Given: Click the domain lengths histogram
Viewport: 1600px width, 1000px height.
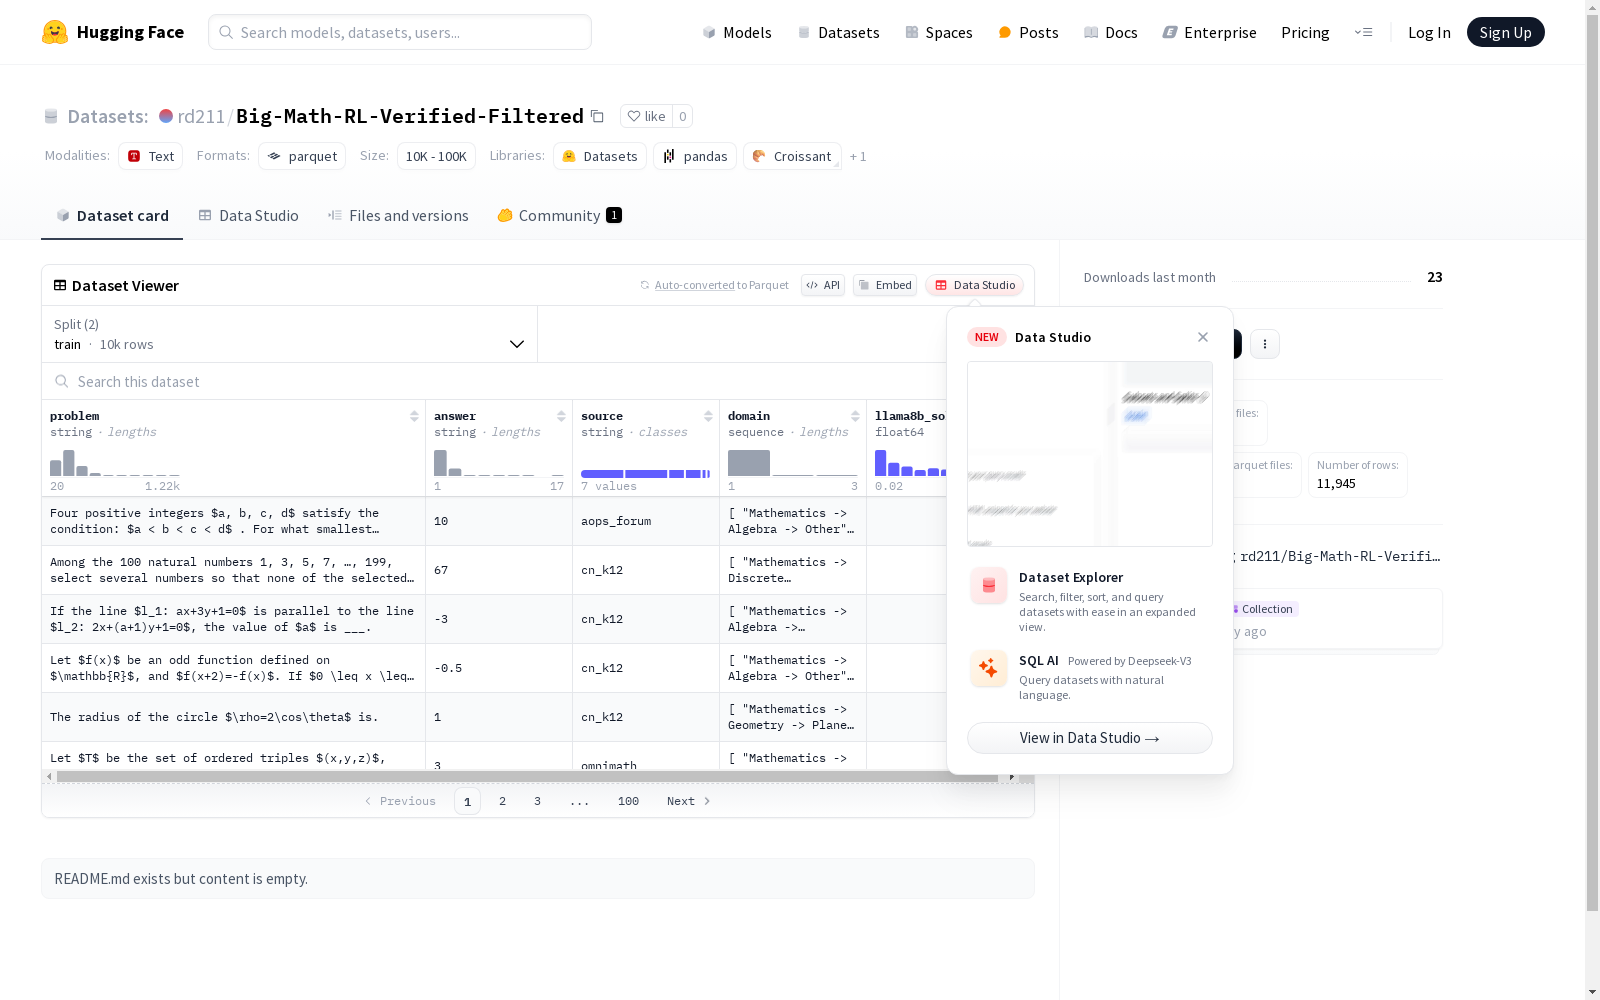Looking at the screenshot, I should click(x=793, y=463).
